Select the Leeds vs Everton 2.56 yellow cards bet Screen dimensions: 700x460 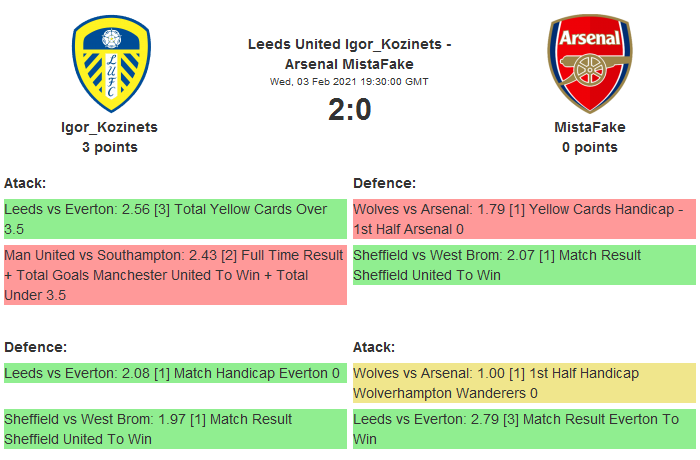click(x=175, y=219)
